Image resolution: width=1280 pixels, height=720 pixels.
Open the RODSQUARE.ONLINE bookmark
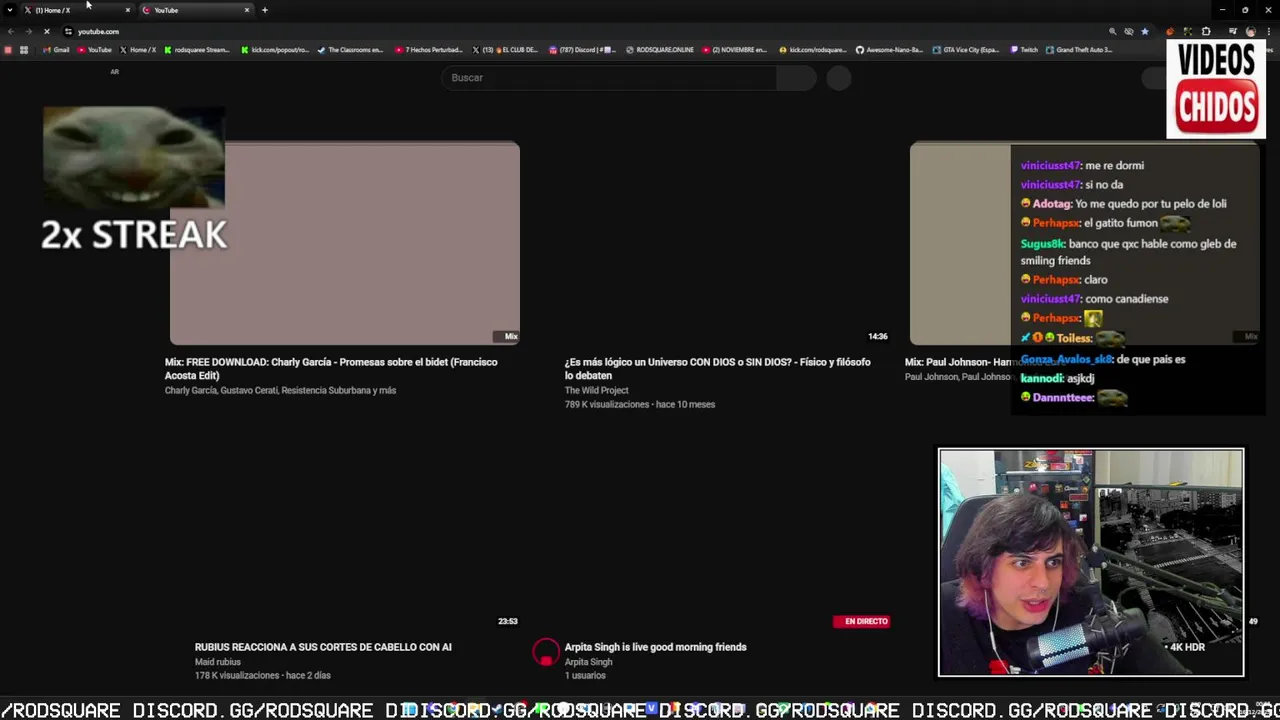(659, 50)
